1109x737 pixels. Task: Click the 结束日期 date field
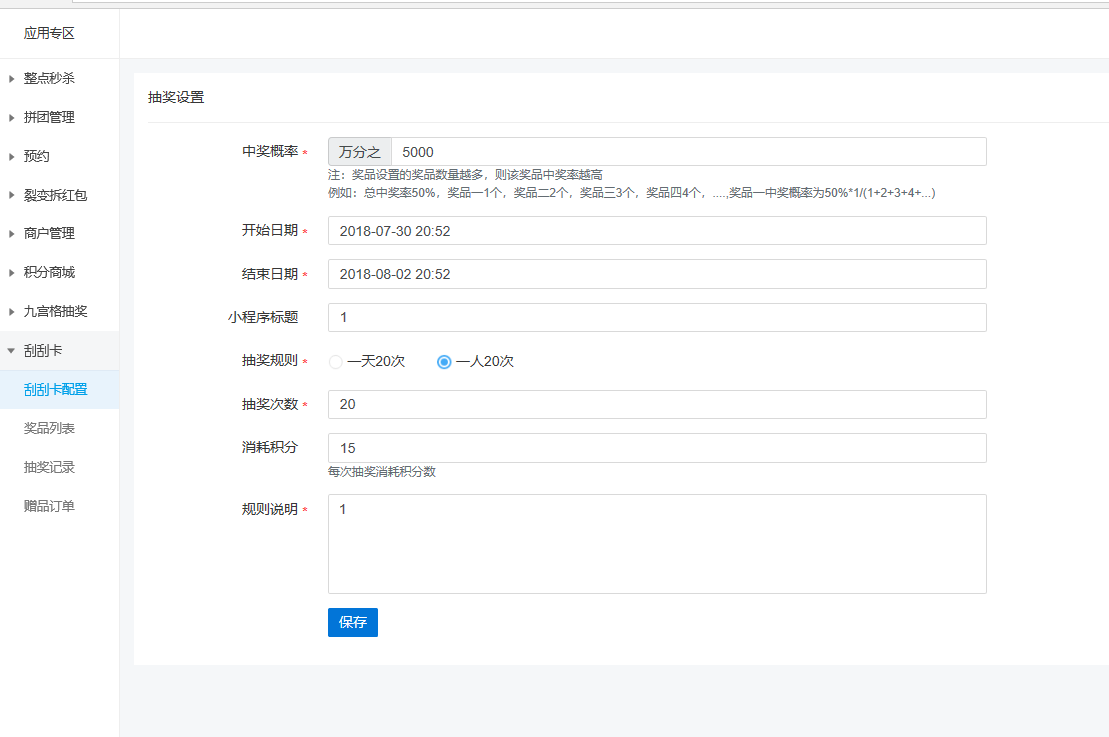pos(657,274)
